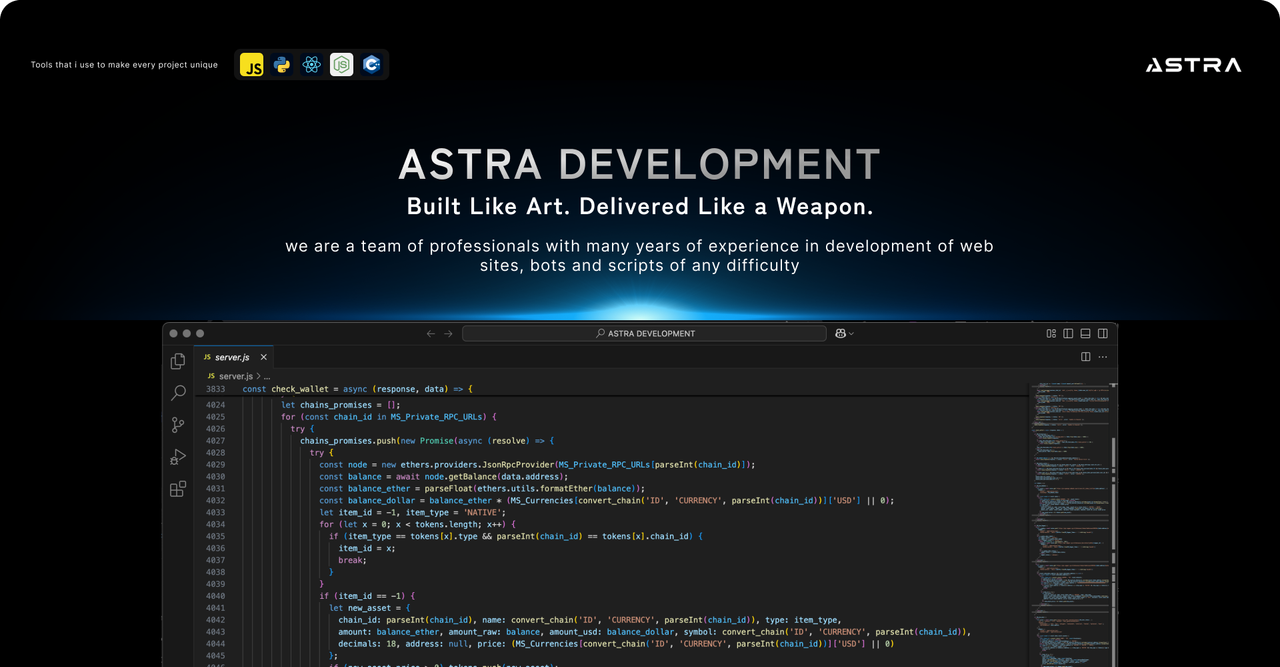Viewport: 1280px width, 667px height.
Task: Click the C++ tool icon
Action: click(372, 65)
